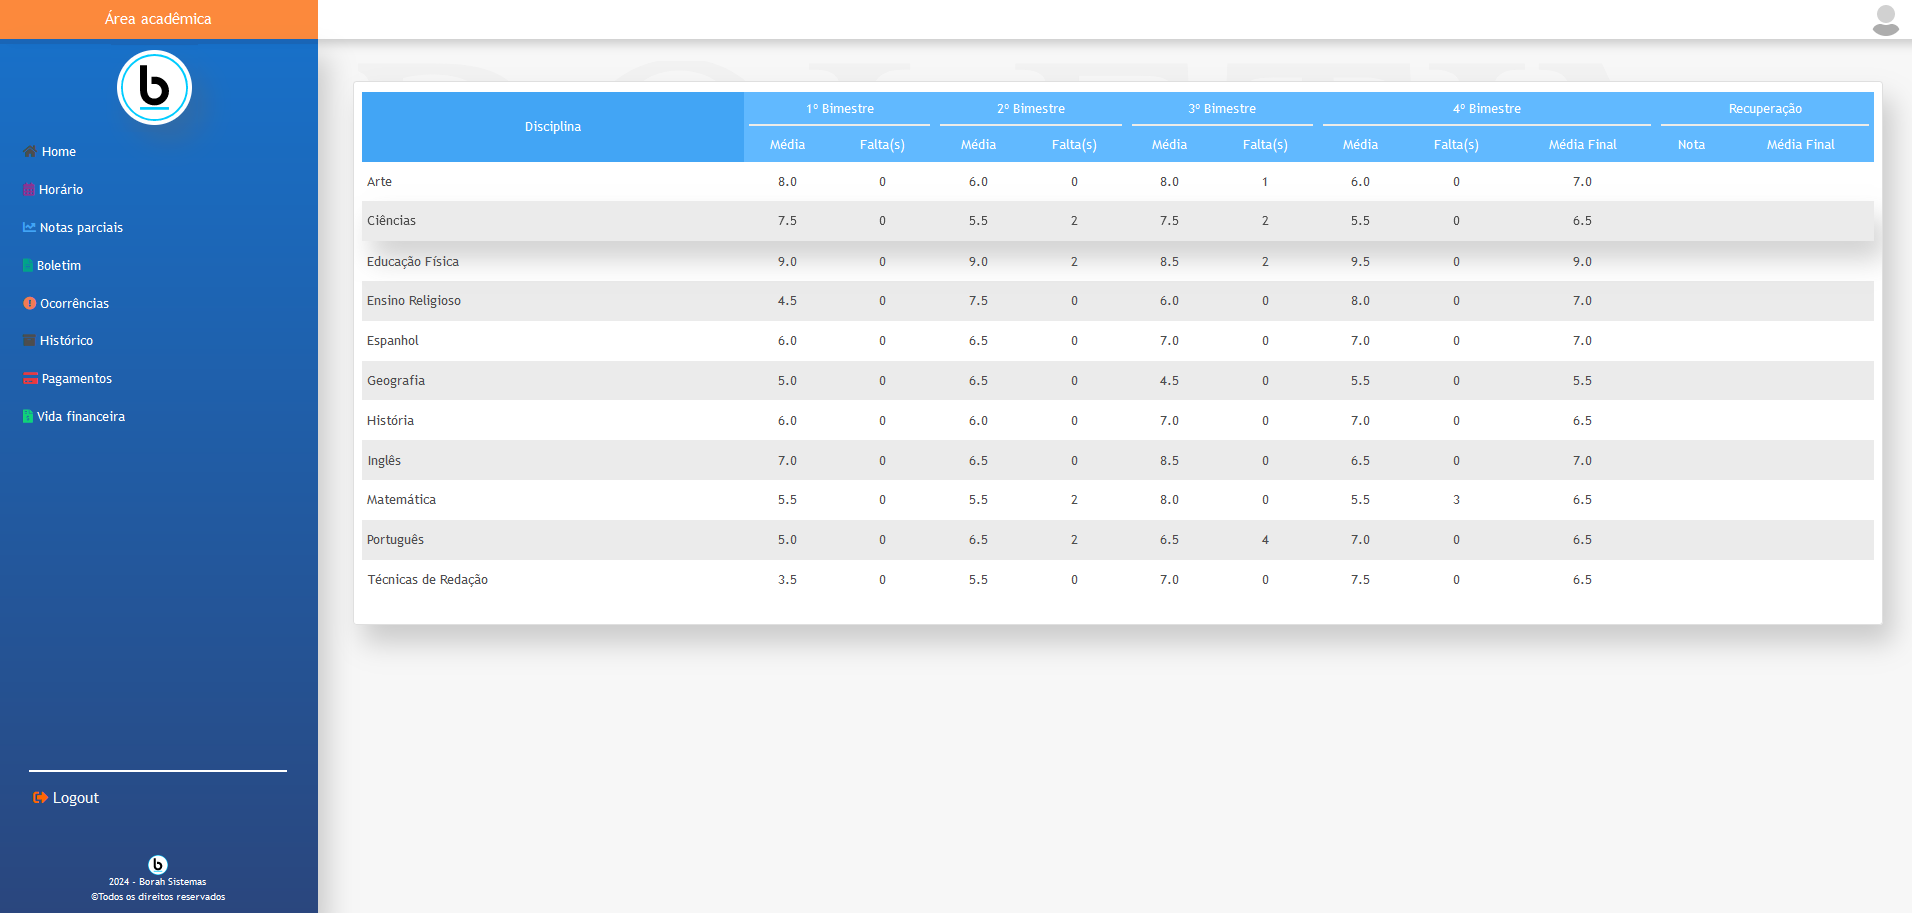
Task: Select the Matemática discipline row
Action: 1118,500
